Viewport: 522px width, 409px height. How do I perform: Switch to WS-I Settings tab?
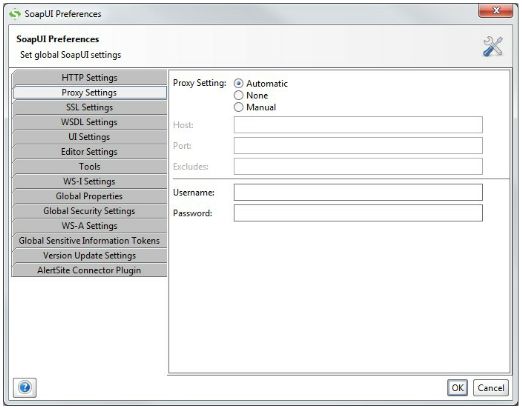[89, 181]
